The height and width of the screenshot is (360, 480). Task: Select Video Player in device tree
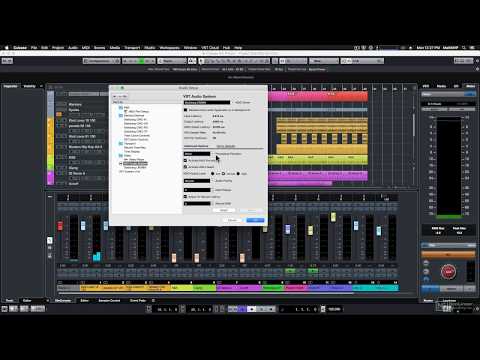pos(134,160)
